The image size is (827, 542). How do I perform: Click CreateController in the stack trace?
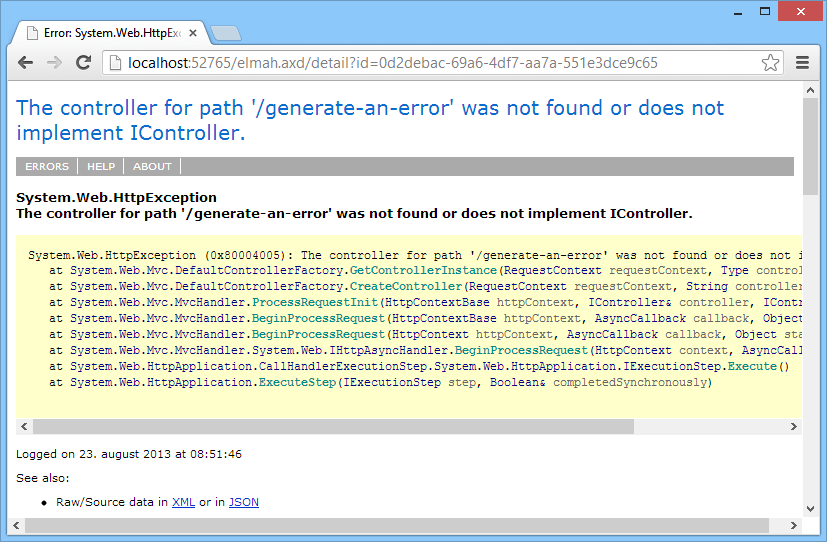[406, 286]
